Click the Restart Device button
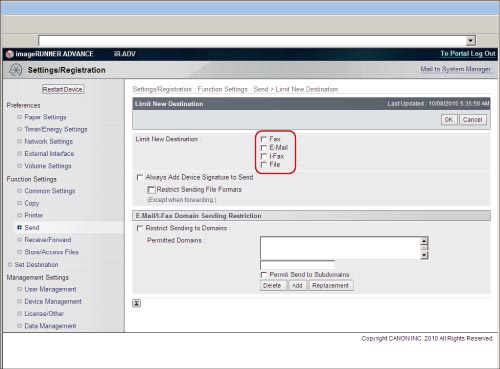The image size is (500, 369). 63,89
